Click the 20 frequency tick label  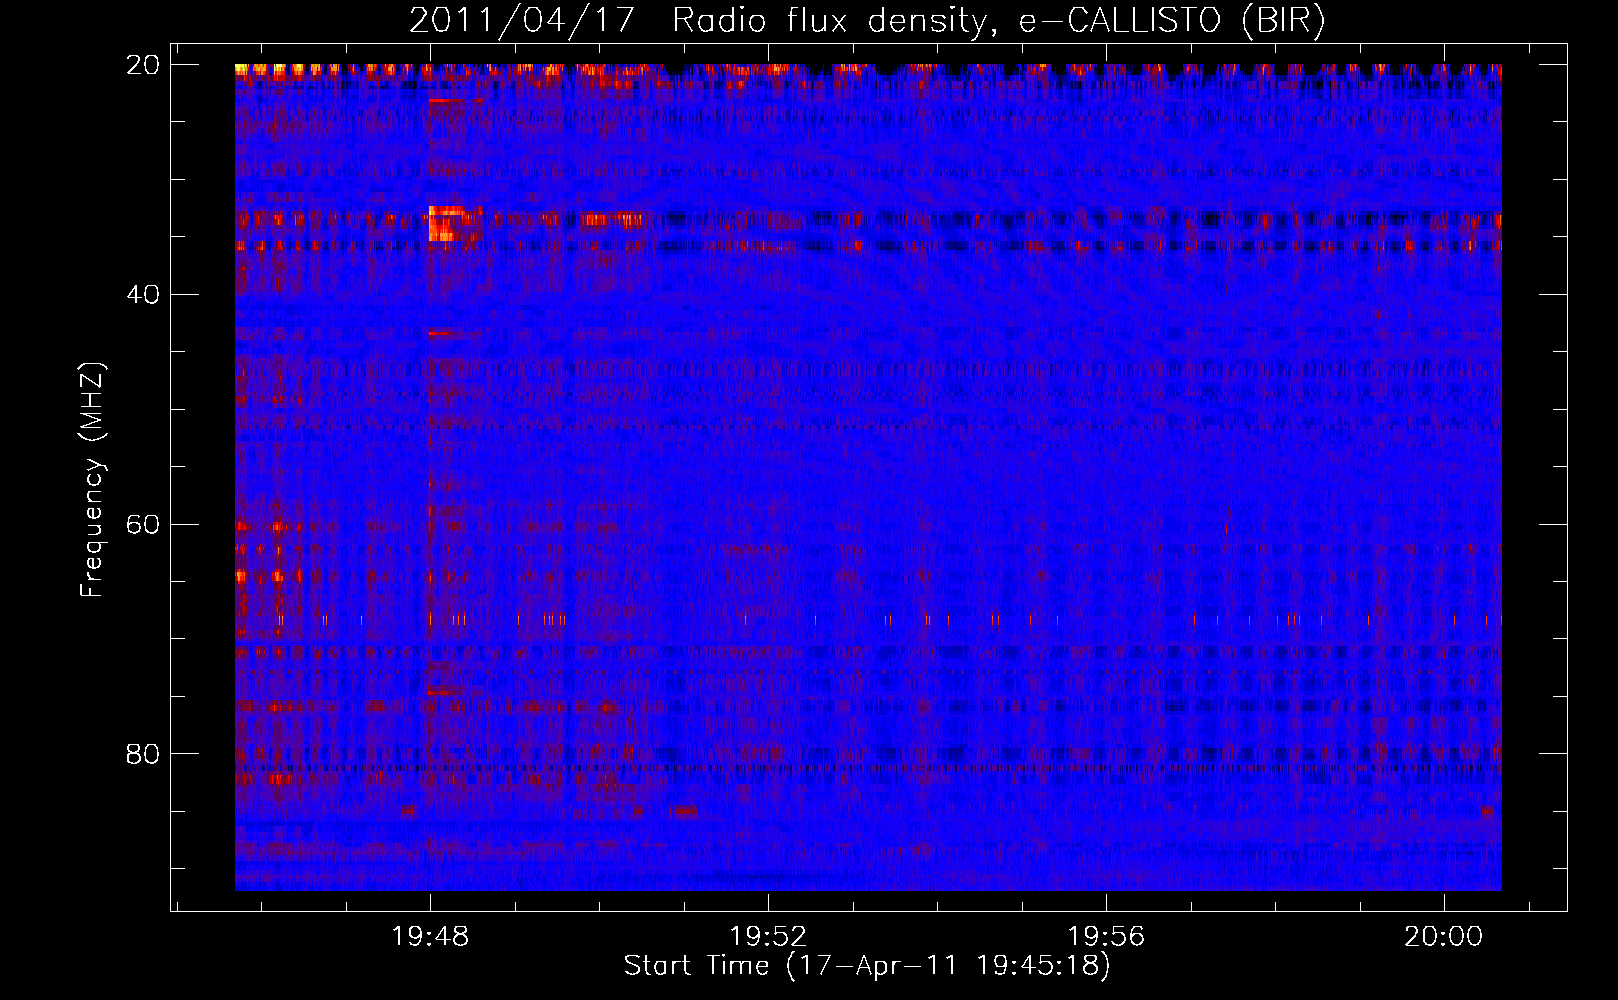[x=143, y=65]
